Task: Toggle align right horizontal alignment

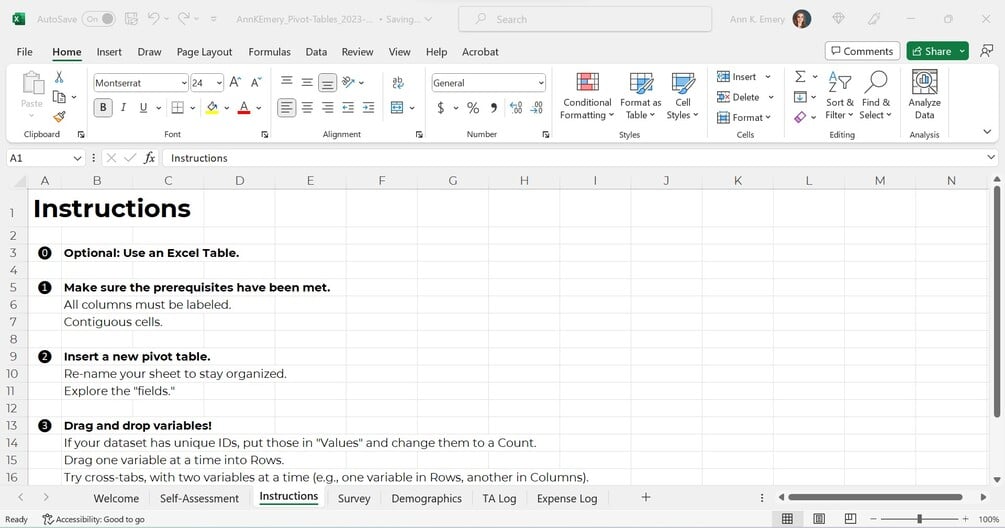Action: (x=328, y=108)
